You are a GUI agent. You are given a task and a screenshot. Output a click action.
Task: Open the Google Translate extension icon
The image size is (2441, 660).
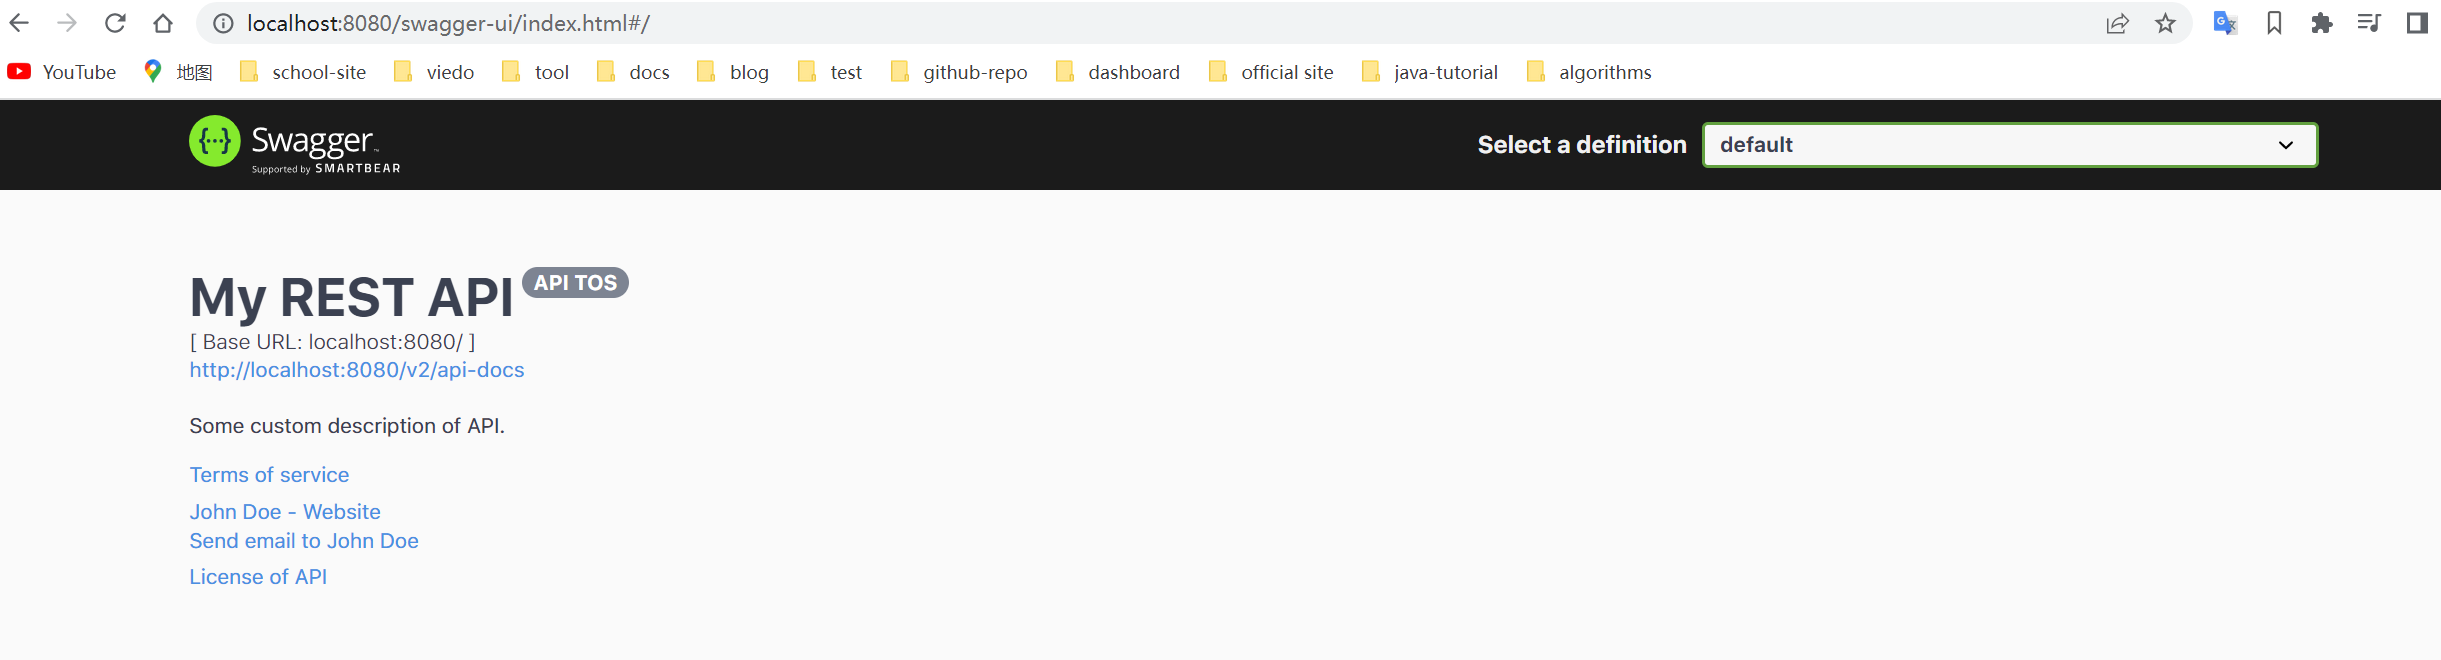(x=2225, y=23)
